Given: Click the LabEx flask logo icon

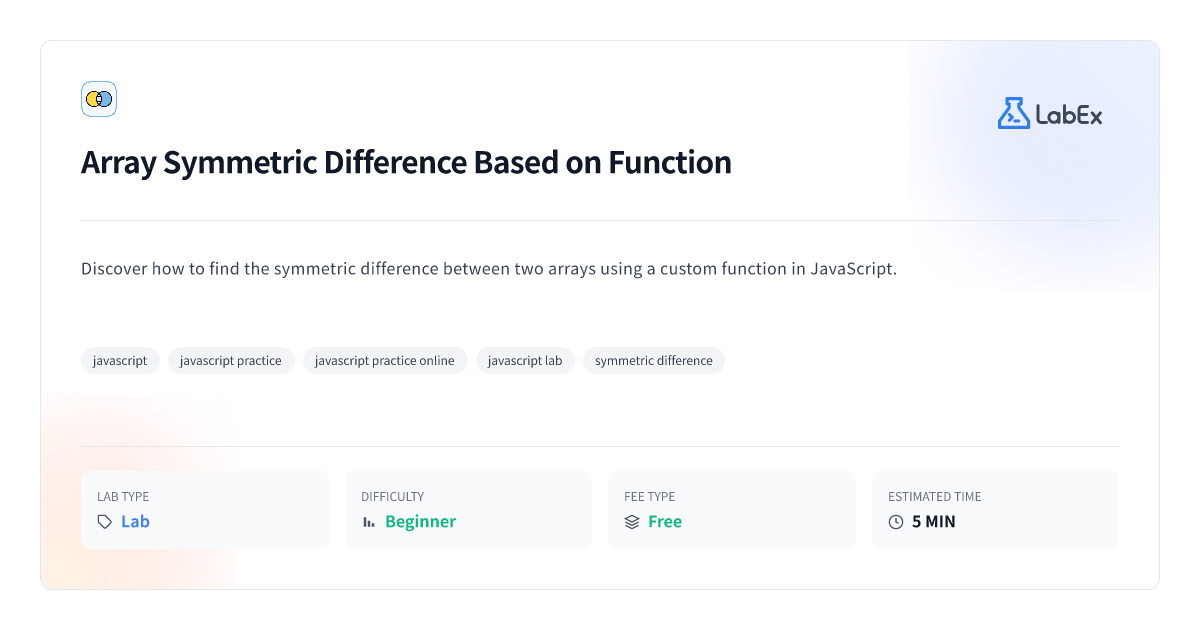Looking at the screenshot, I should pos(1013,113).
